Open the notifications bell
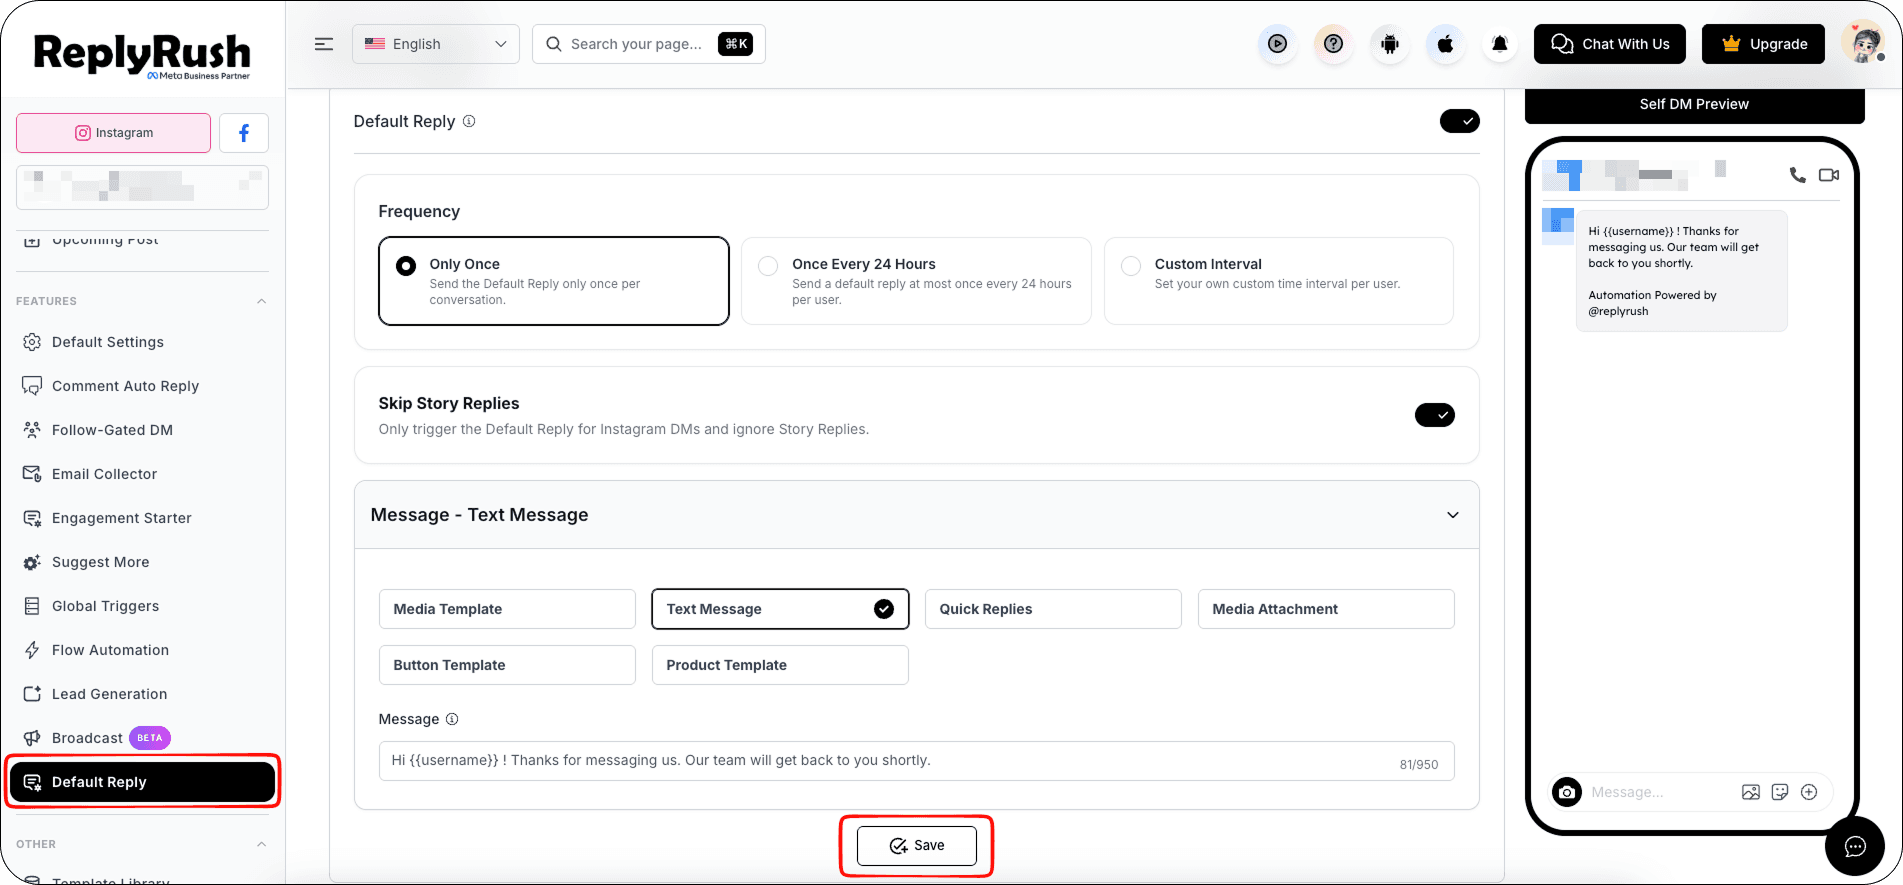 coord(1500,44)
